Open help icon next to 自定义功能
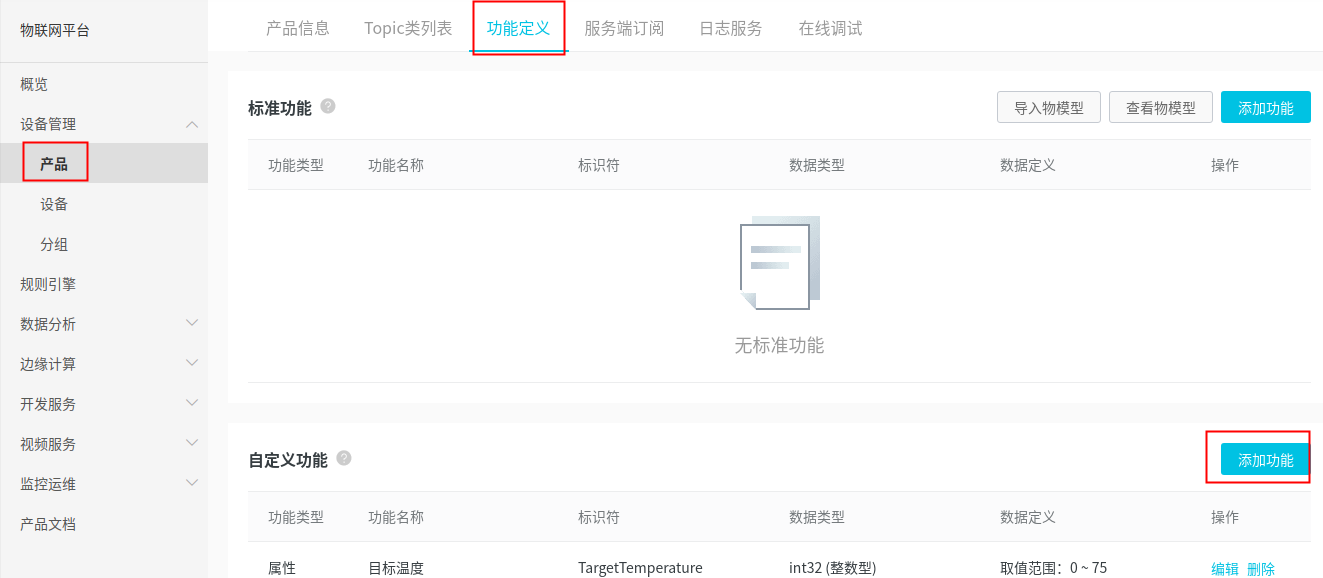 coord(344,458)
